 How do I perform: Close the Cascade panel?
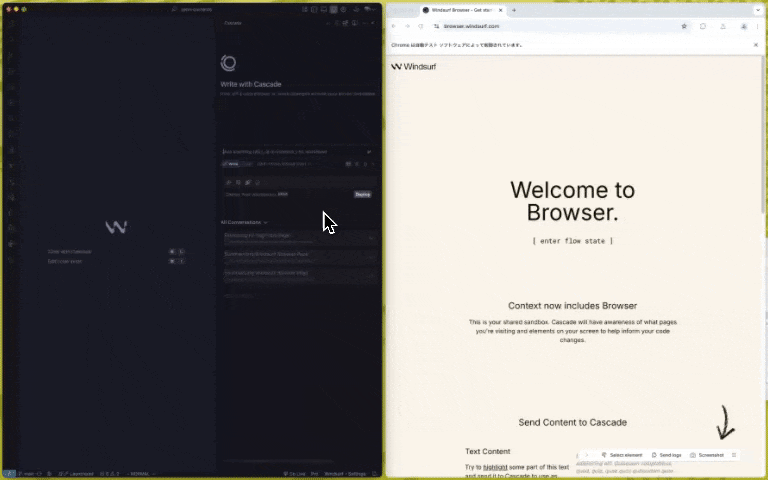[373, 23]
